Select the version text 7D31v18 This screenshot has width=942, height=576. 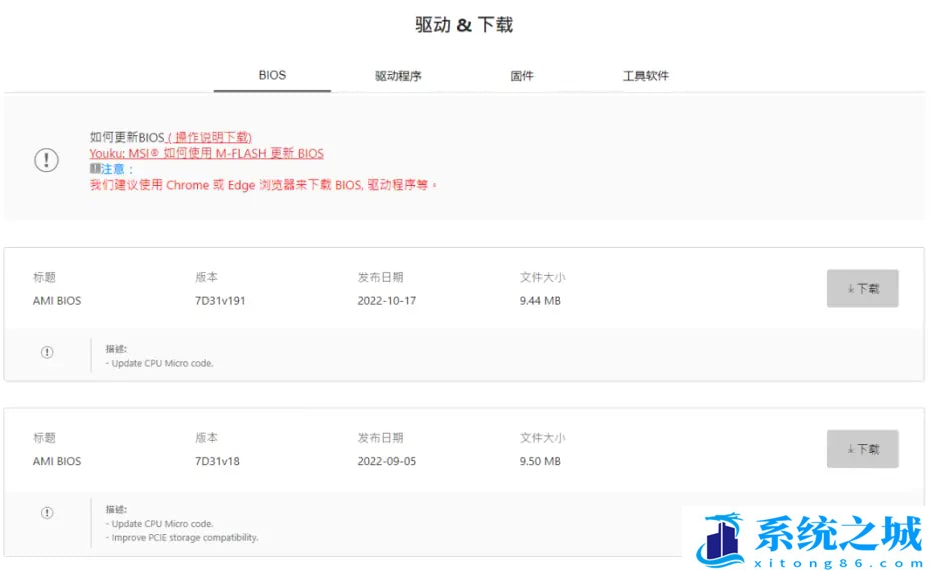(217, 461)
